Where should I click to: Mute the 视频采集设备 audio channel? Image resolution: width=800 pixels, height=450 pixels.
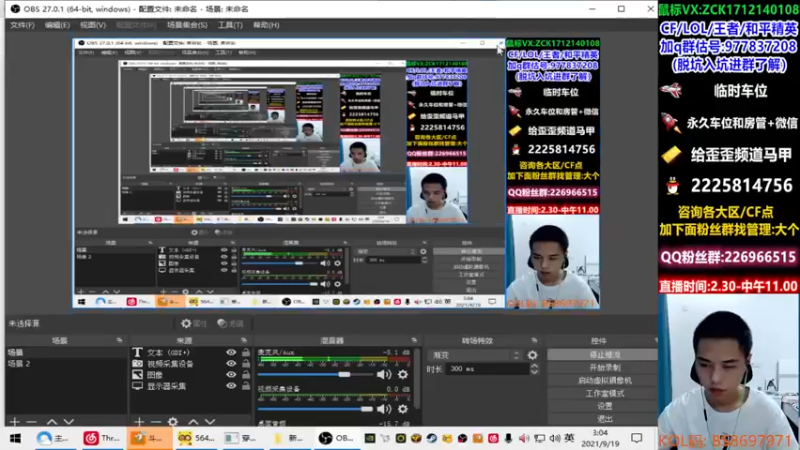(x=384, y=409)
